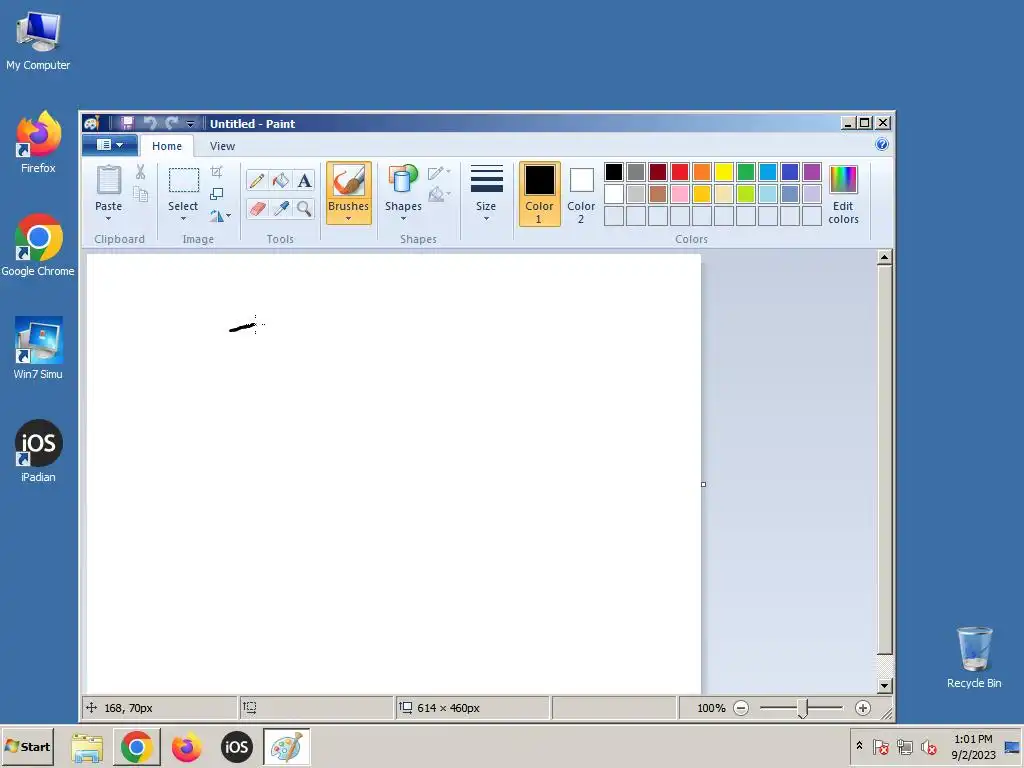Pick the pink color swatch
The image size is (1024, 768).
pyautogui.click(x=680, y=194)
